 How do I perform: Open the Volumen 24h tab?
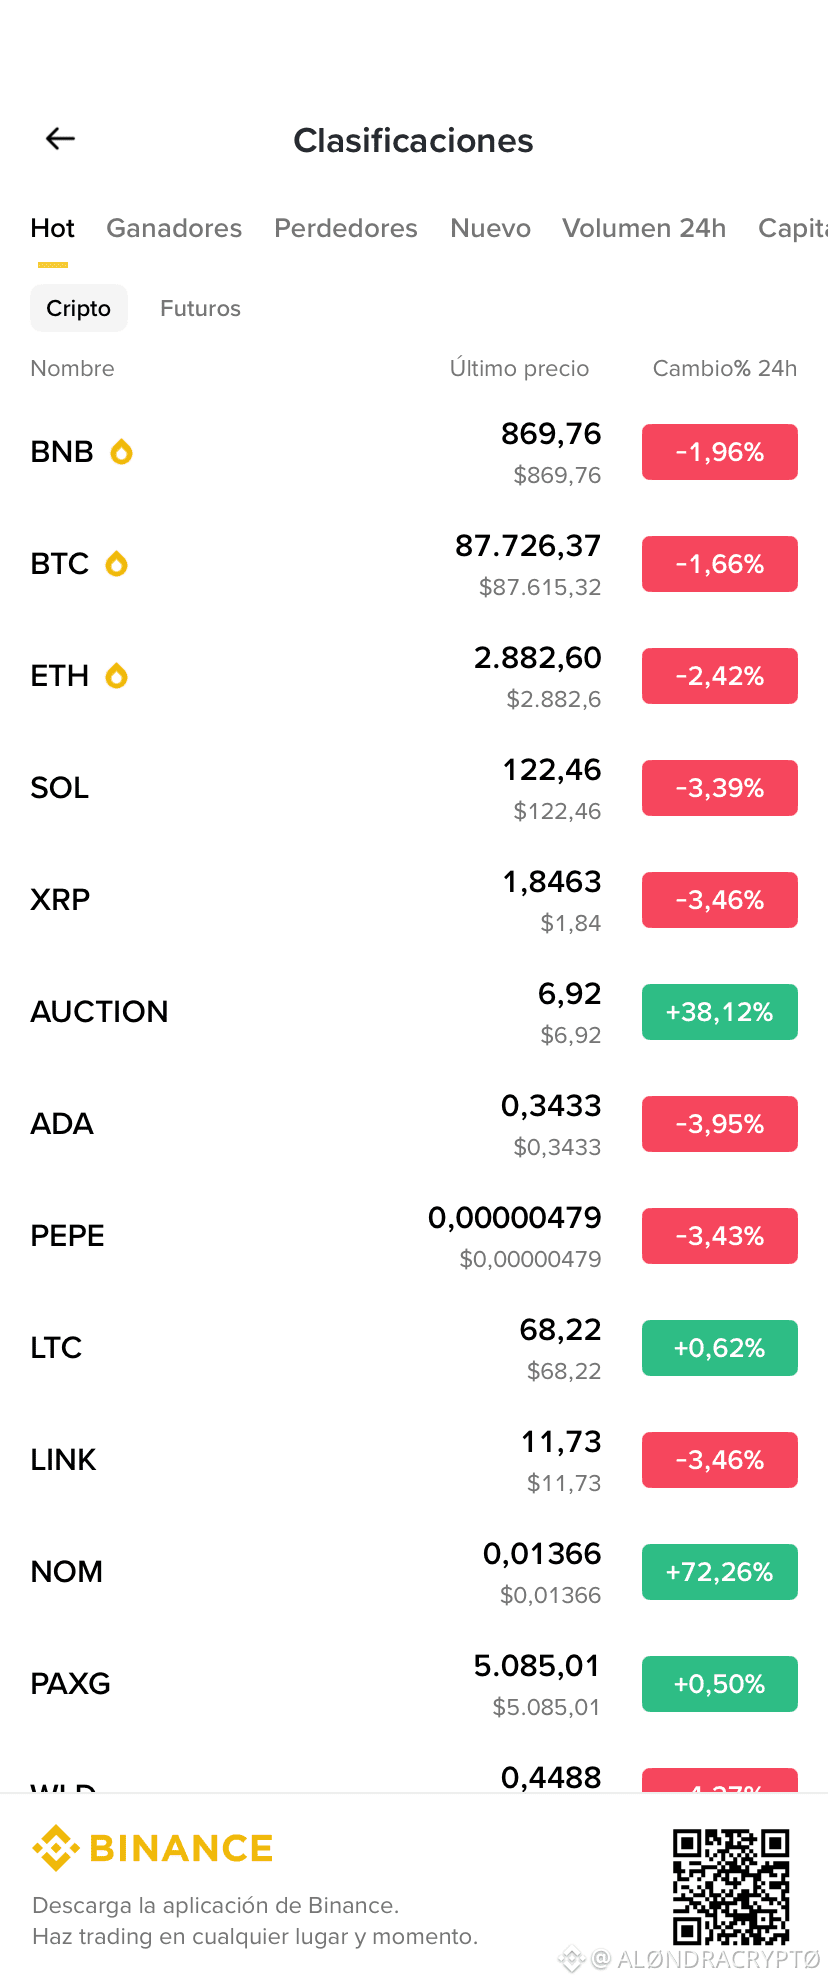pos(644,228)
